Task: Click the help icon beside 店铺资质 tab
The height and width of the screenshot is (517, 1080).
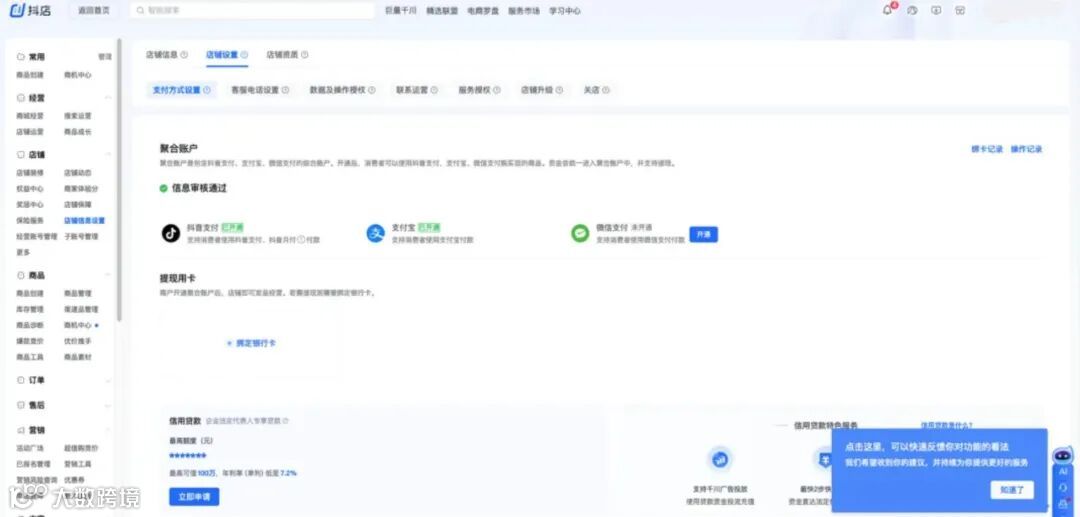Action: [x=304, y=54]
